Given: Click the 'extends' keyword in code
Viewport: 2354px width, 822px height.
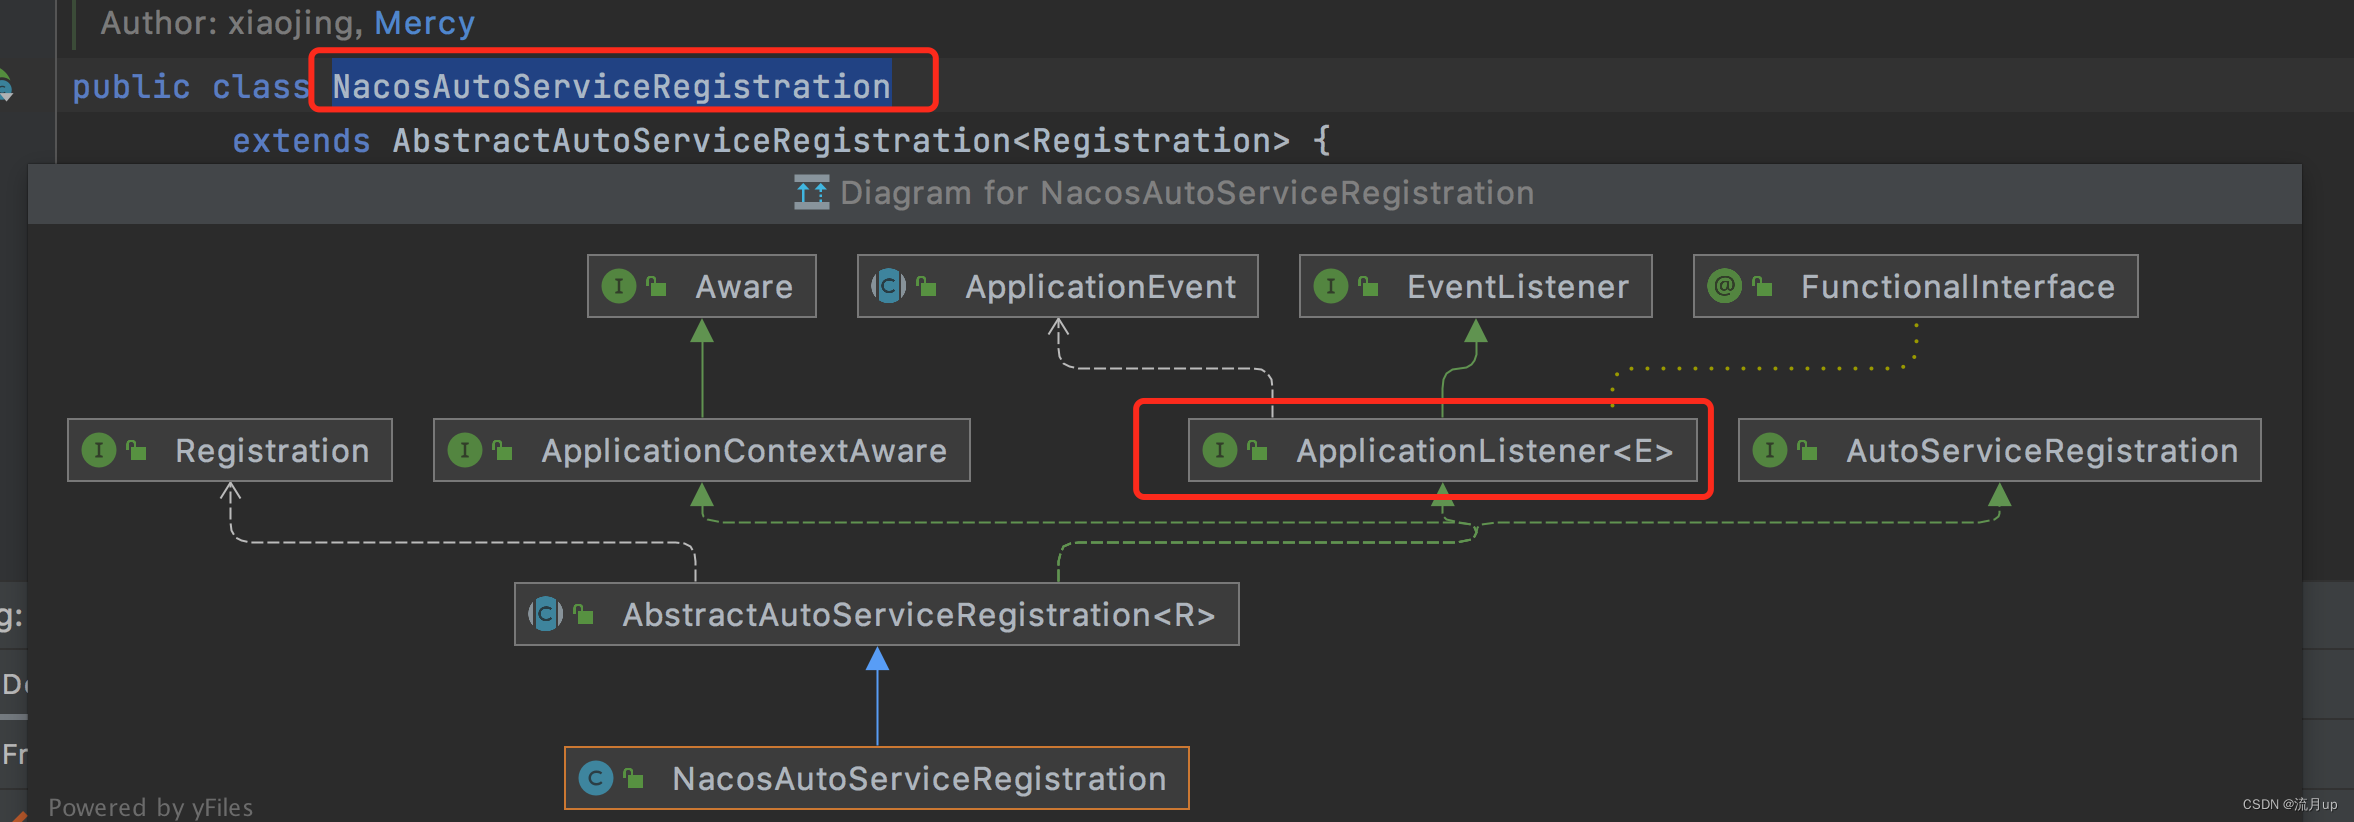Looking at the screenshot, I should click(301, 141).
